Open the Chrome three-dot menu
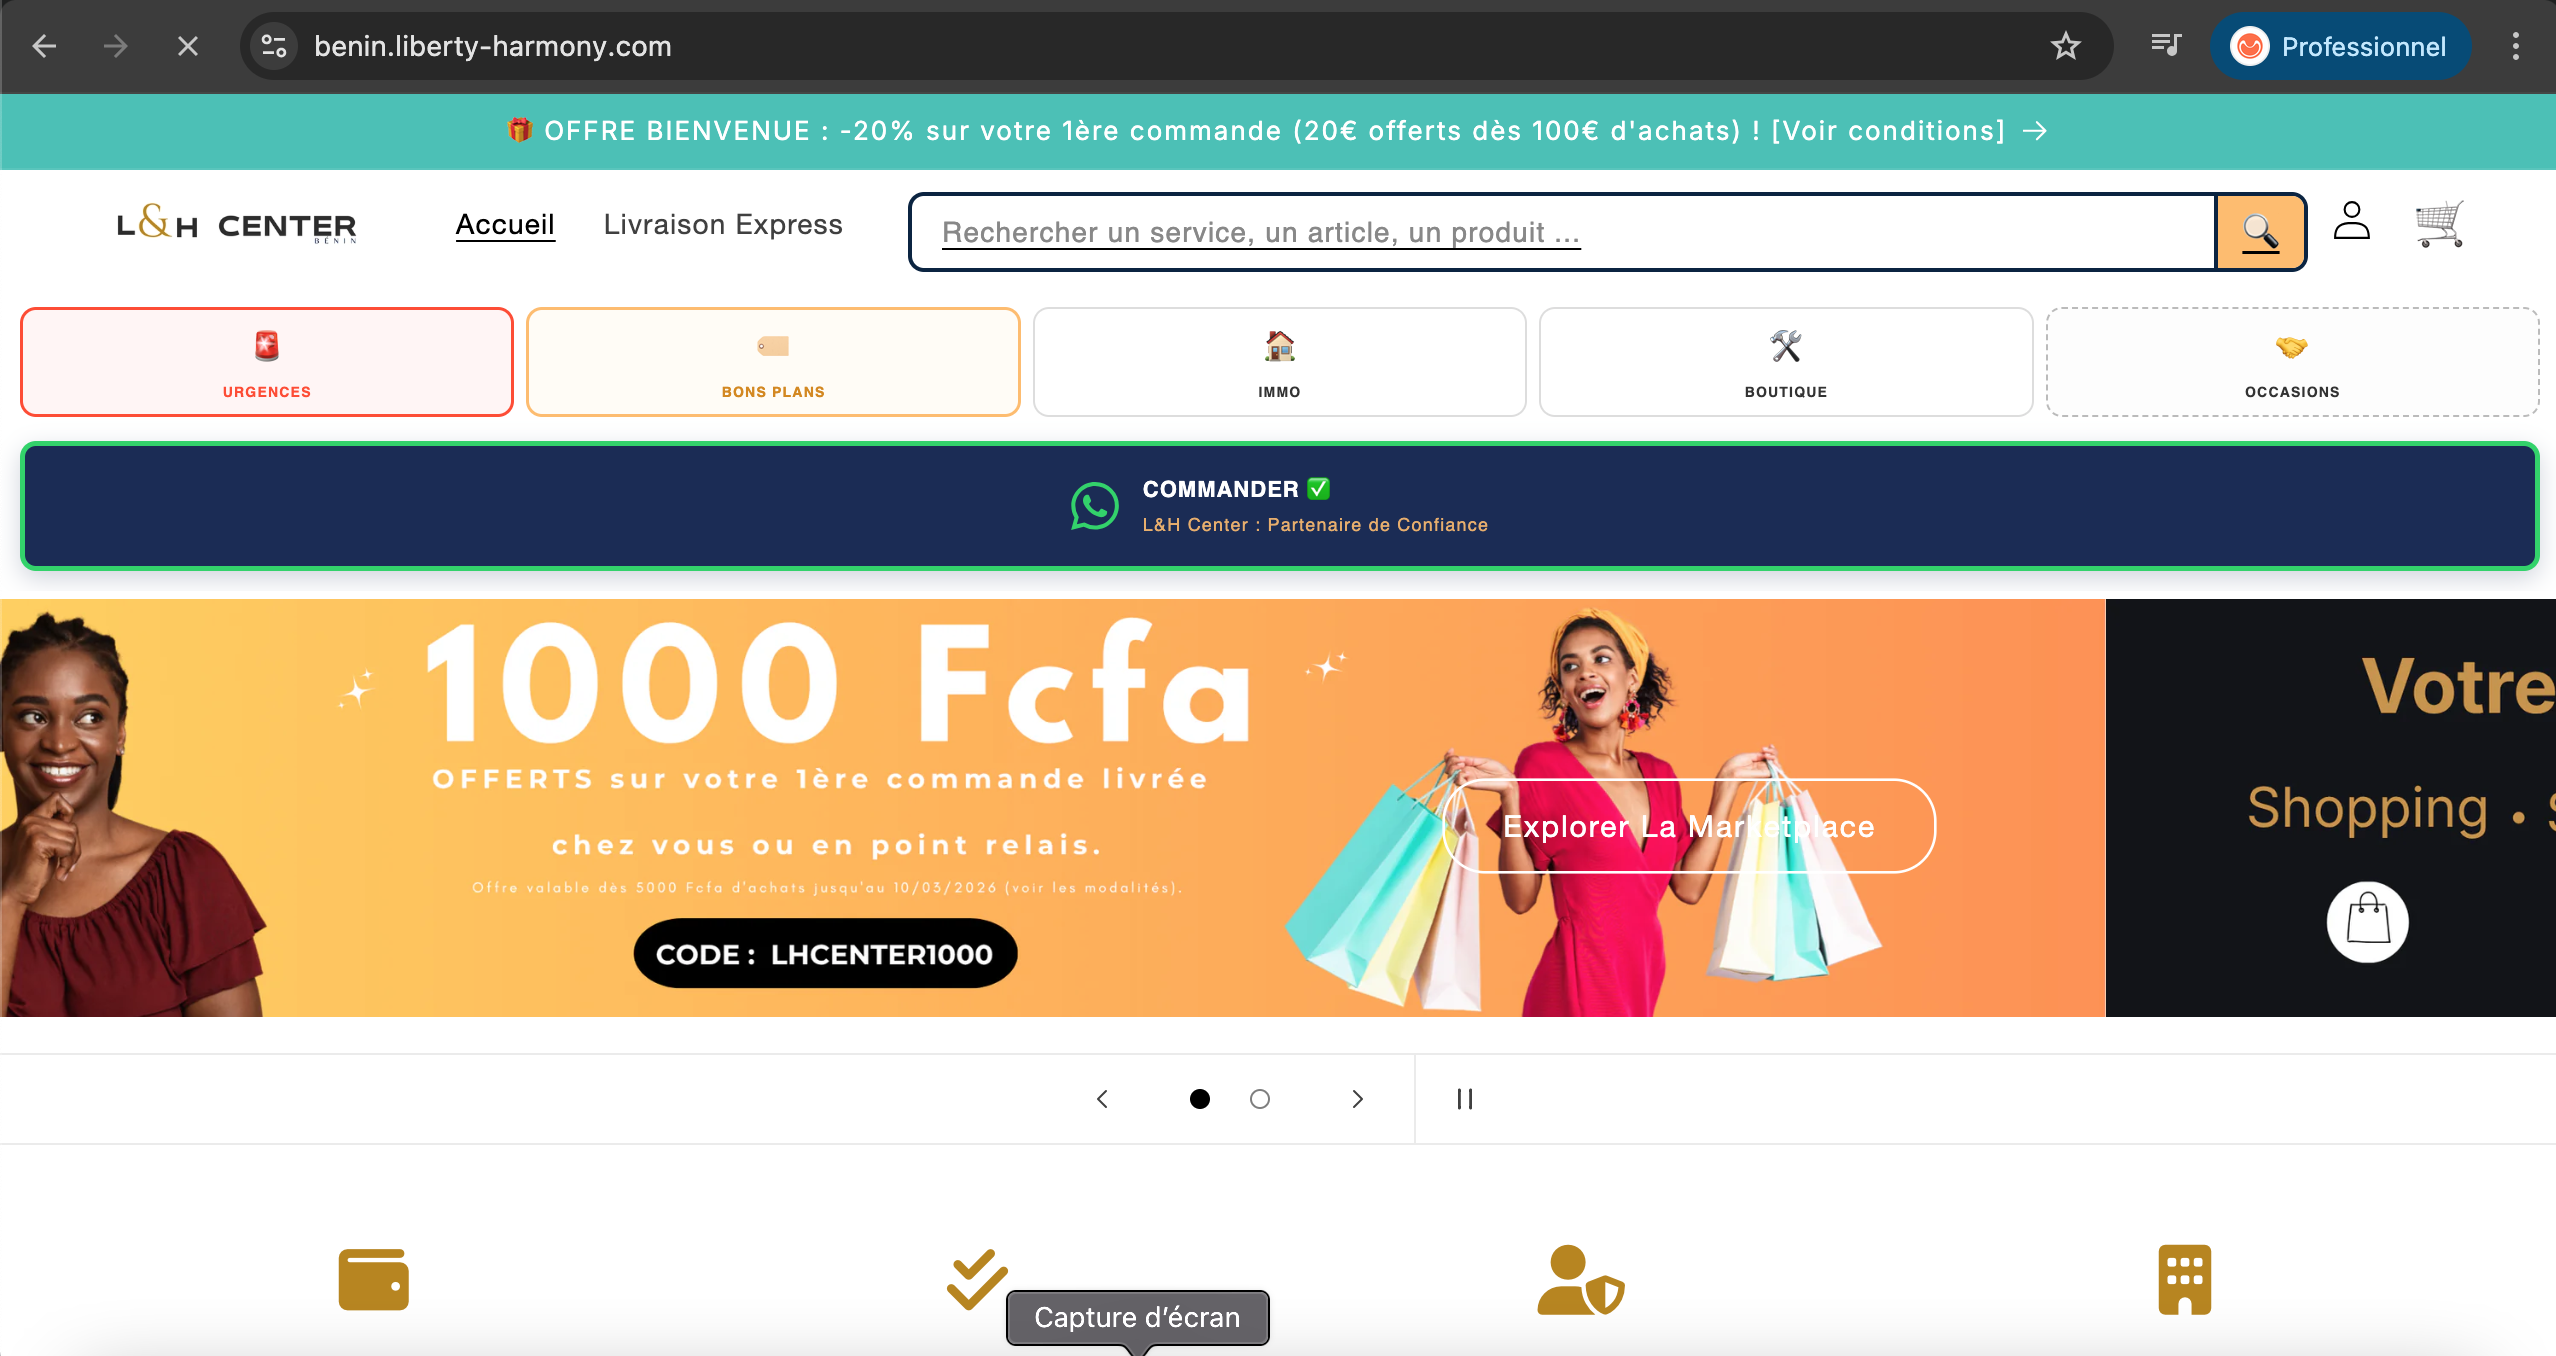Screen dimensions: 2556x1356 [x=2515, y=46]
